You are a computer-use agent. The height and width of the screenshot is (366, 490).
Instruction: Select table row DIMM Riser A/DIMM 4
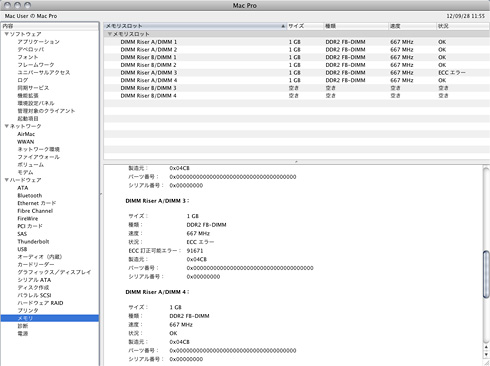[297, 80]
